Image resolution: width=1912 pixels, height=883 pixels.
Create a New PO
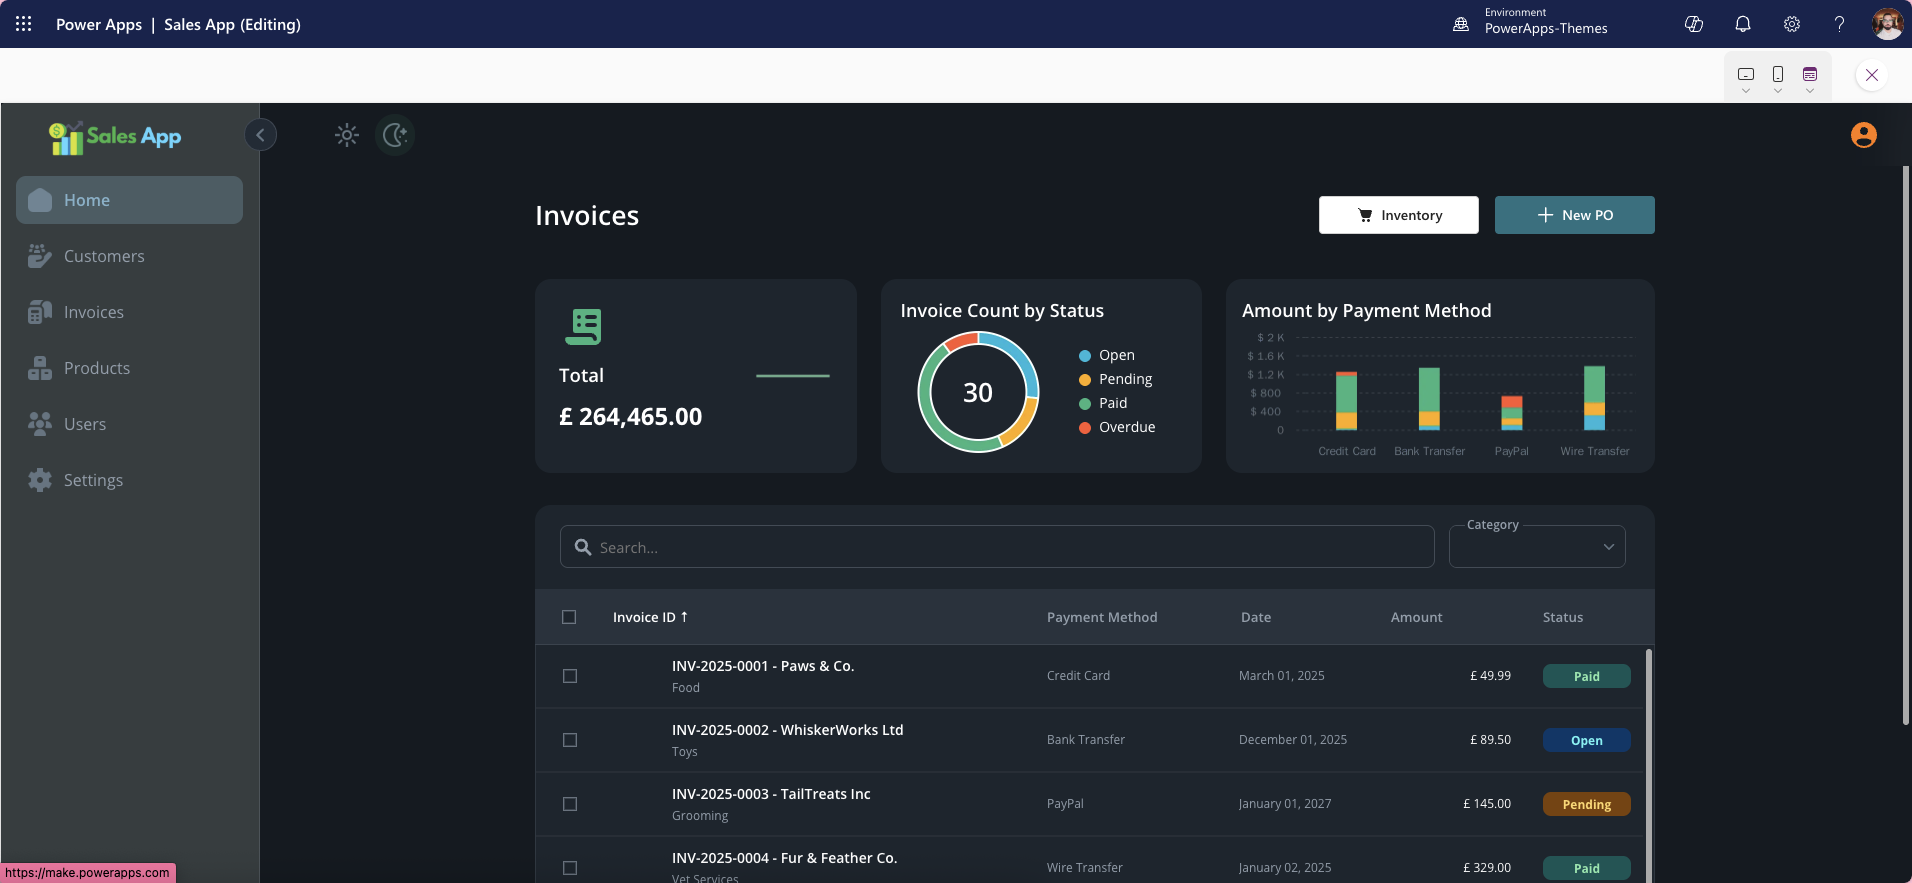pyautogui.click(x=1574, y=215)
